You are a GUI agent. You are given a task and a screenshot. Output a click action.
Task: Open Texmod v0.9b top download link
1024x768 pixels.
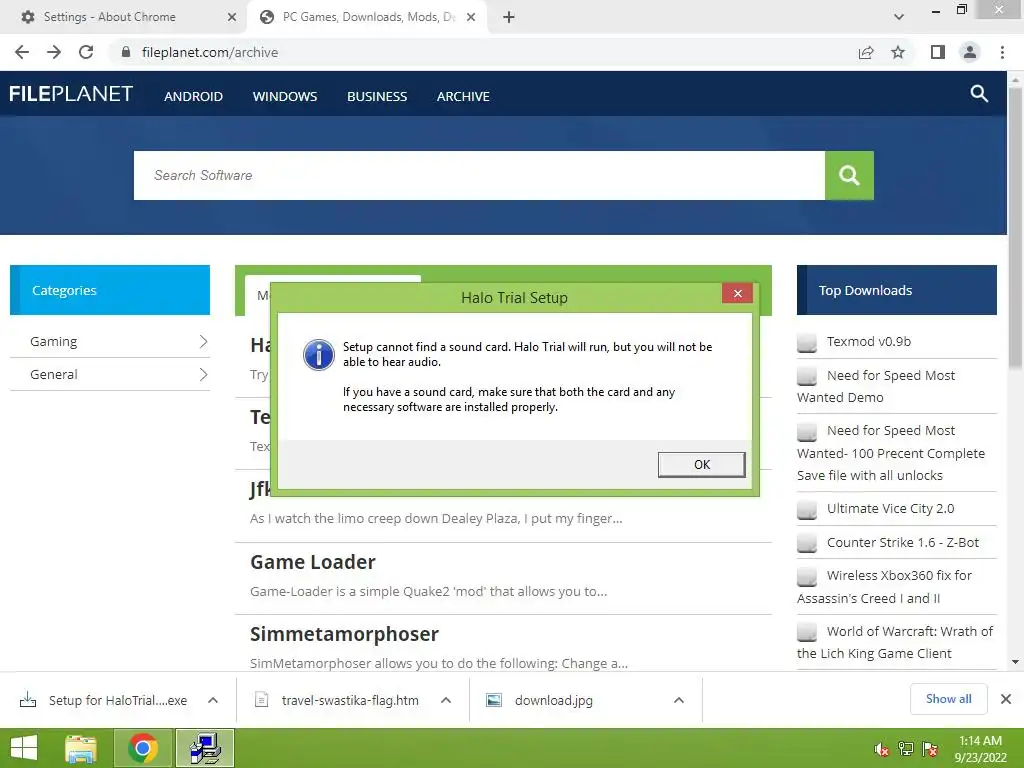click(x=869, y=342)
